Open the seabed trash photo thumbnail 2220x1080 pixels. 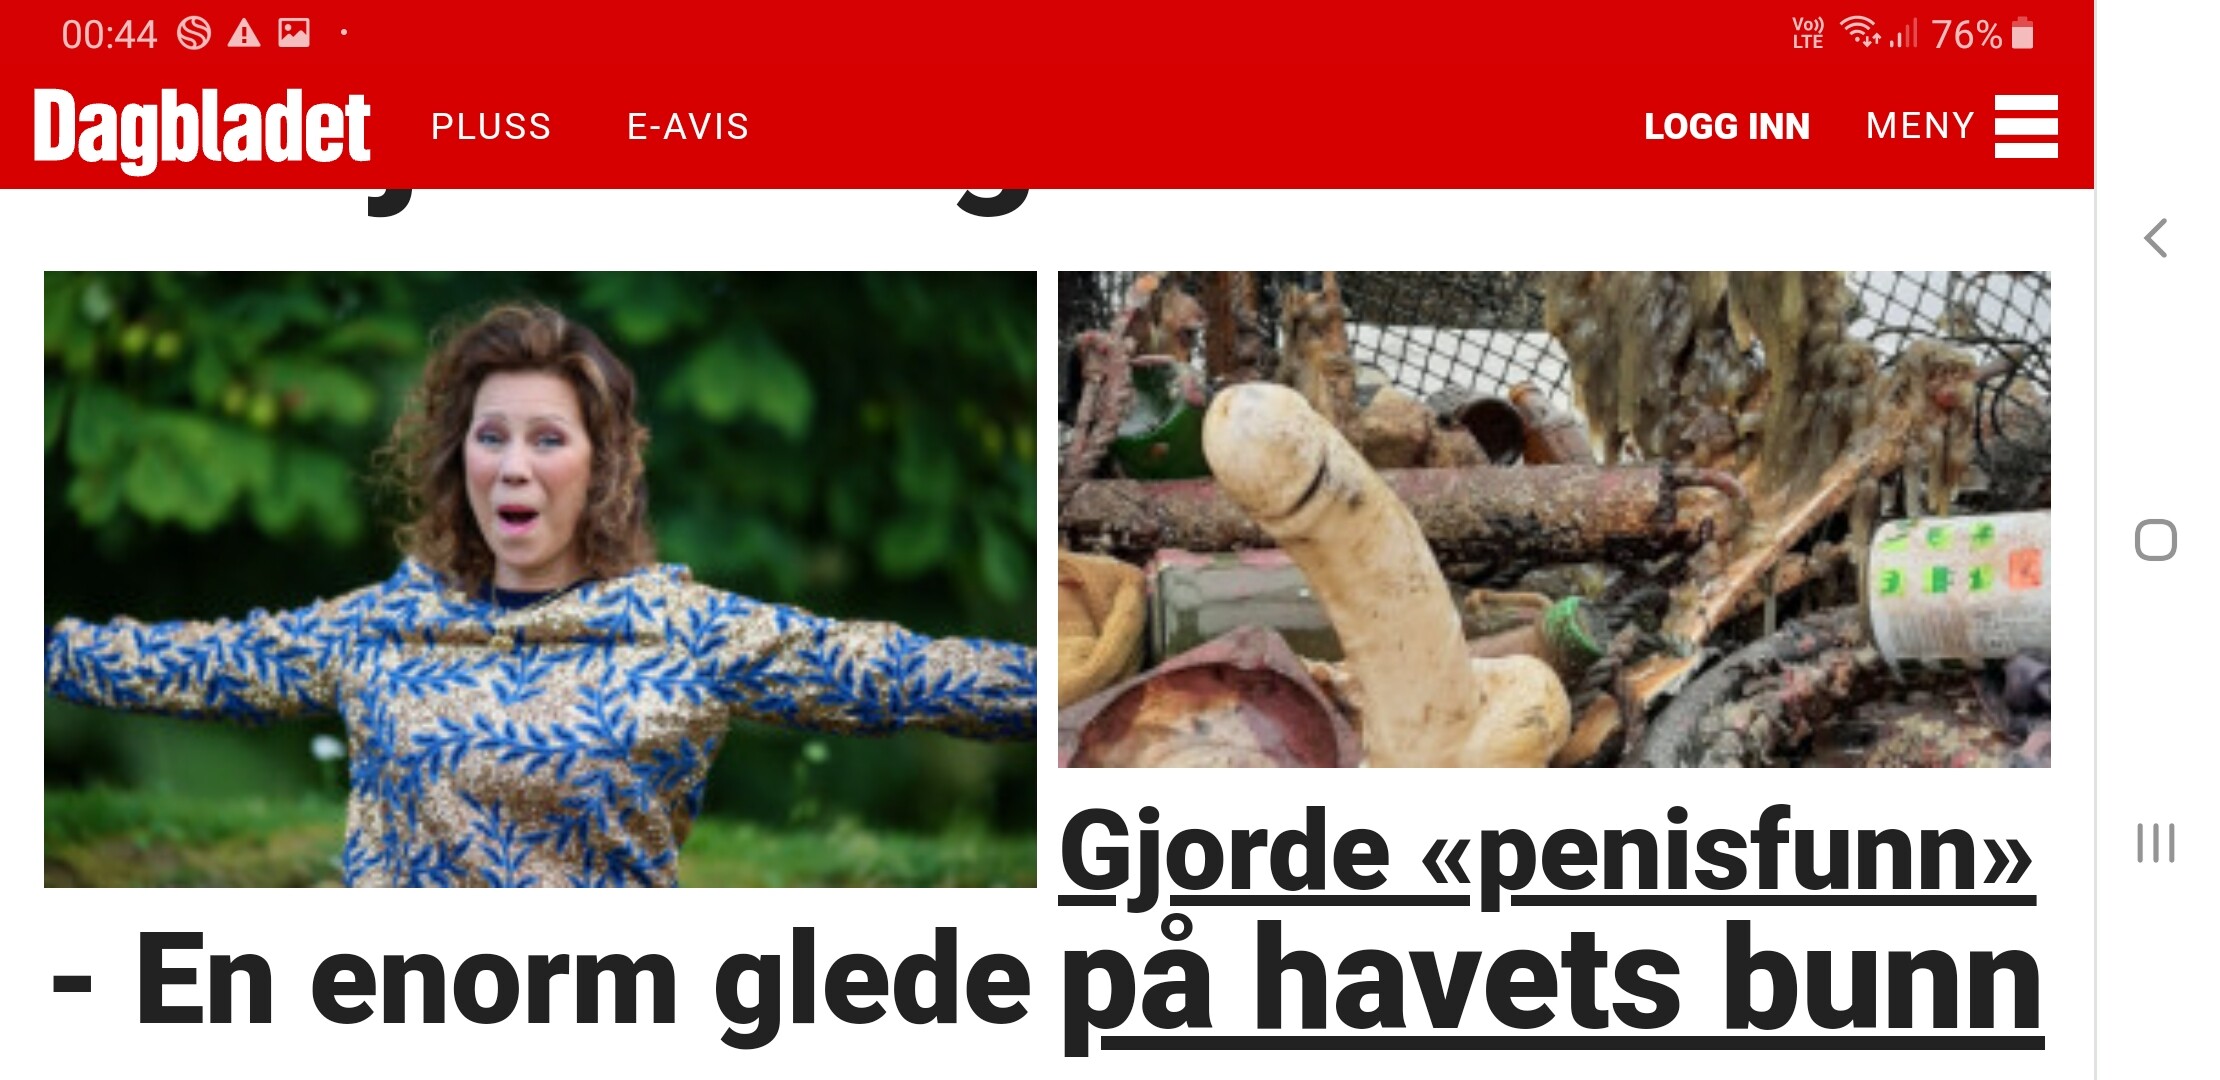pyautogui.click(x=1554, y=519)
